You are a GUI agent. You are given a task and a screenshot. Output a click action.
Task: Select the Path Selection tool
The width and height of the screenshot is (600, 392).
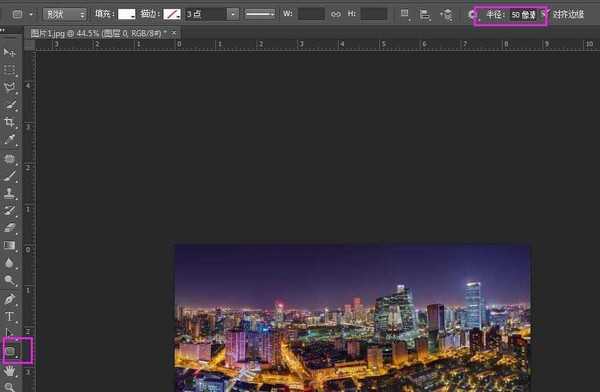pyautogui.click(x=10, y=333)
